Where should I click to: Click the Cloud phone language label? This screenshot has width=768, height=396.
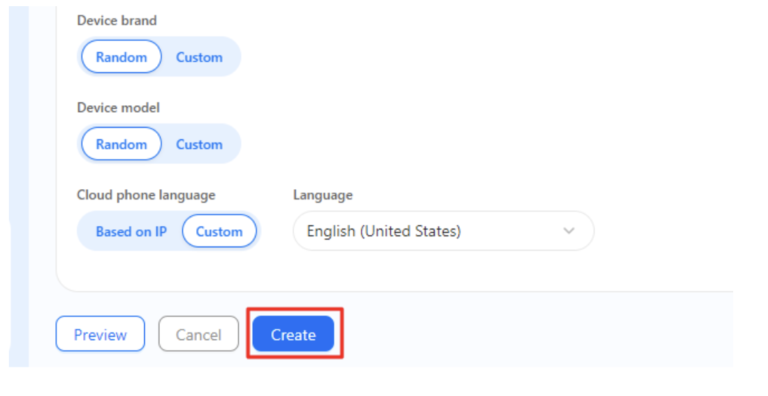[146, 195]
